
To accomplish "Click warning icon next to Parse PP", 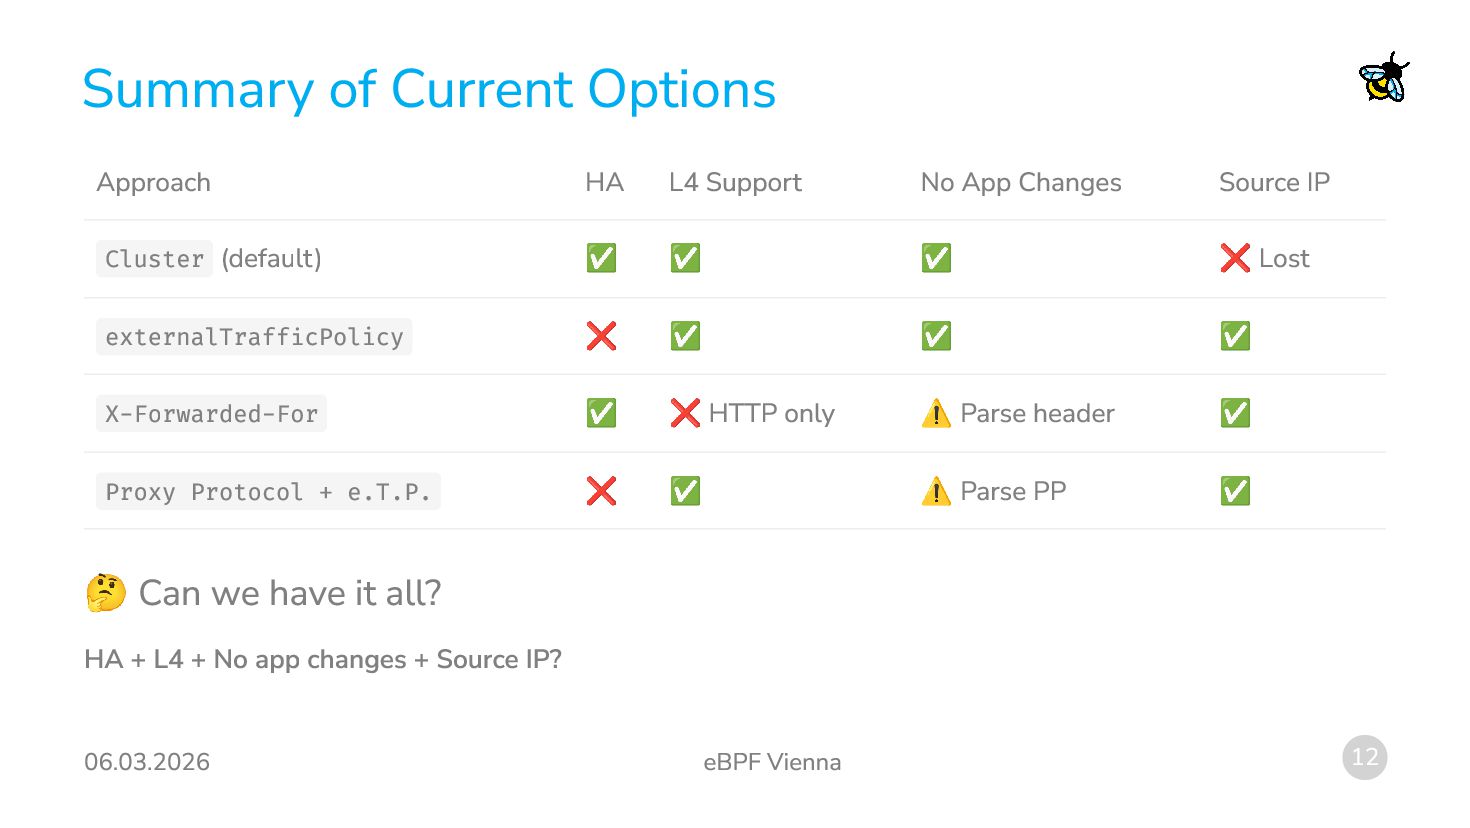I will [x=936, y=491].
